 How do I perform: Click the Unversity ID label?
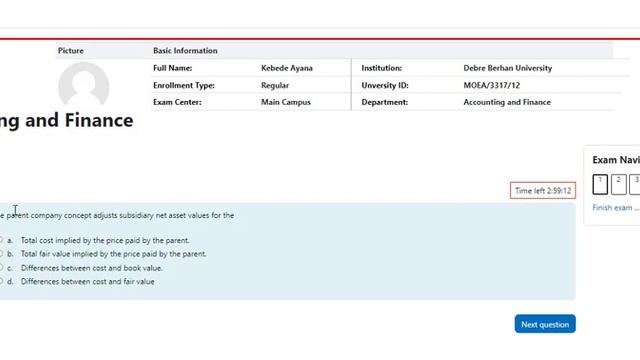[x=385, y=85]
